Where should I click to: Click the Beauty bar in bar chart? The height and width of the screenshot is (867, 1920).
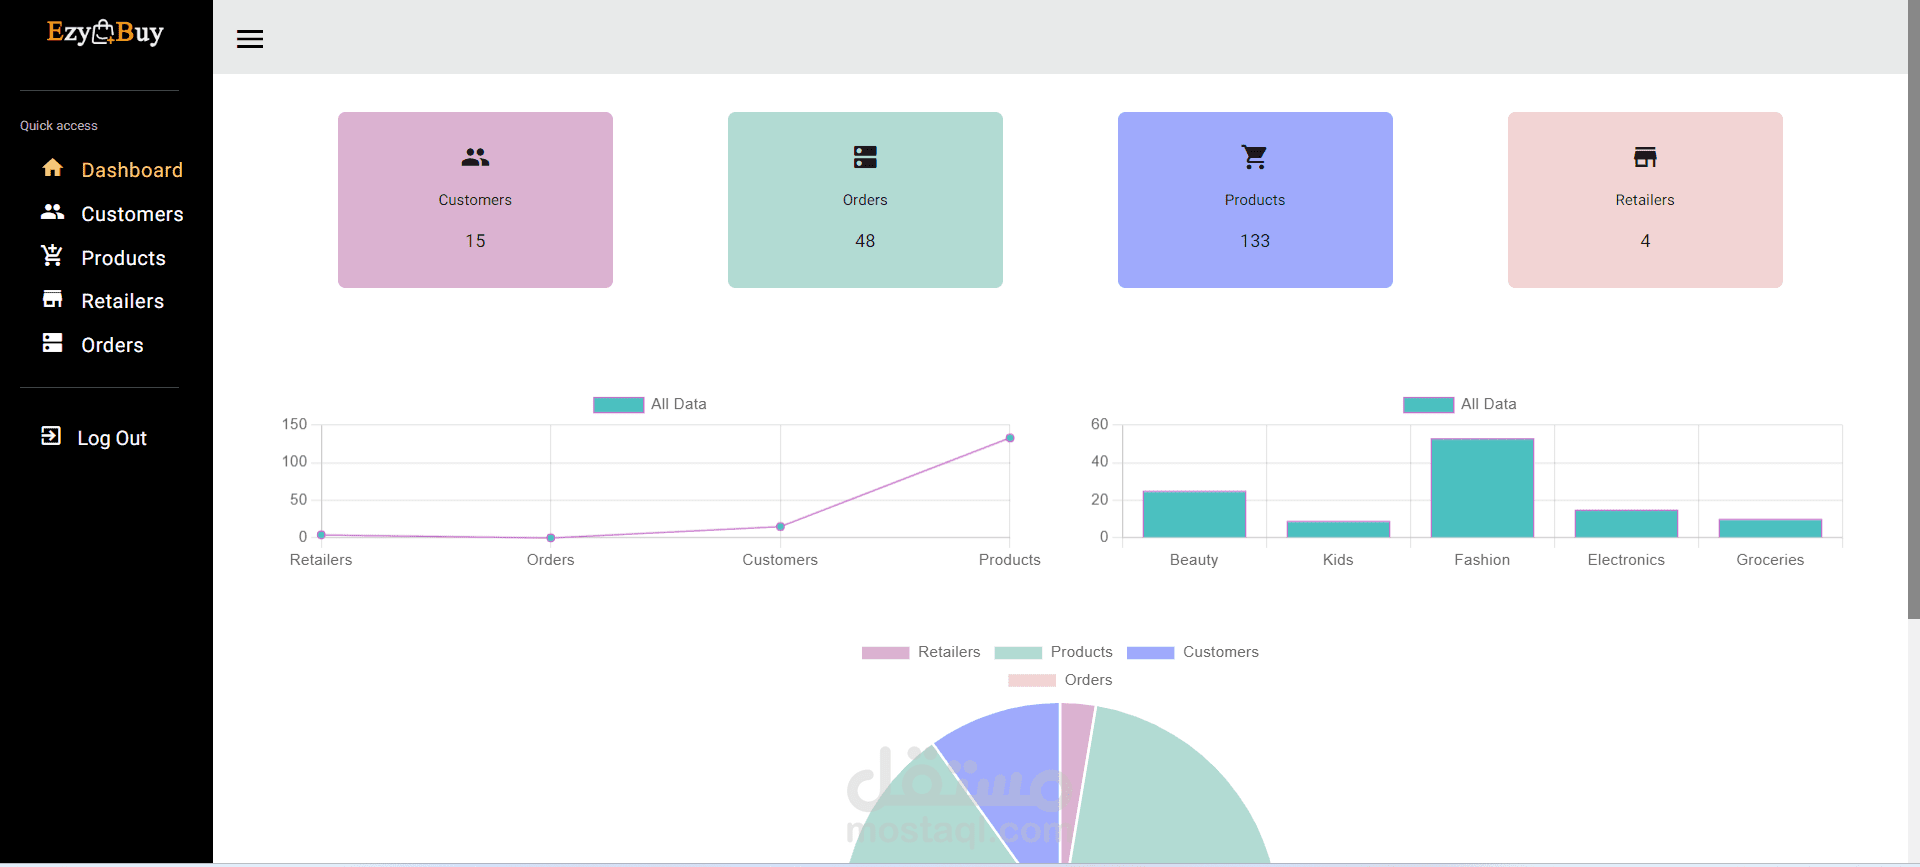coord(1194,514)
